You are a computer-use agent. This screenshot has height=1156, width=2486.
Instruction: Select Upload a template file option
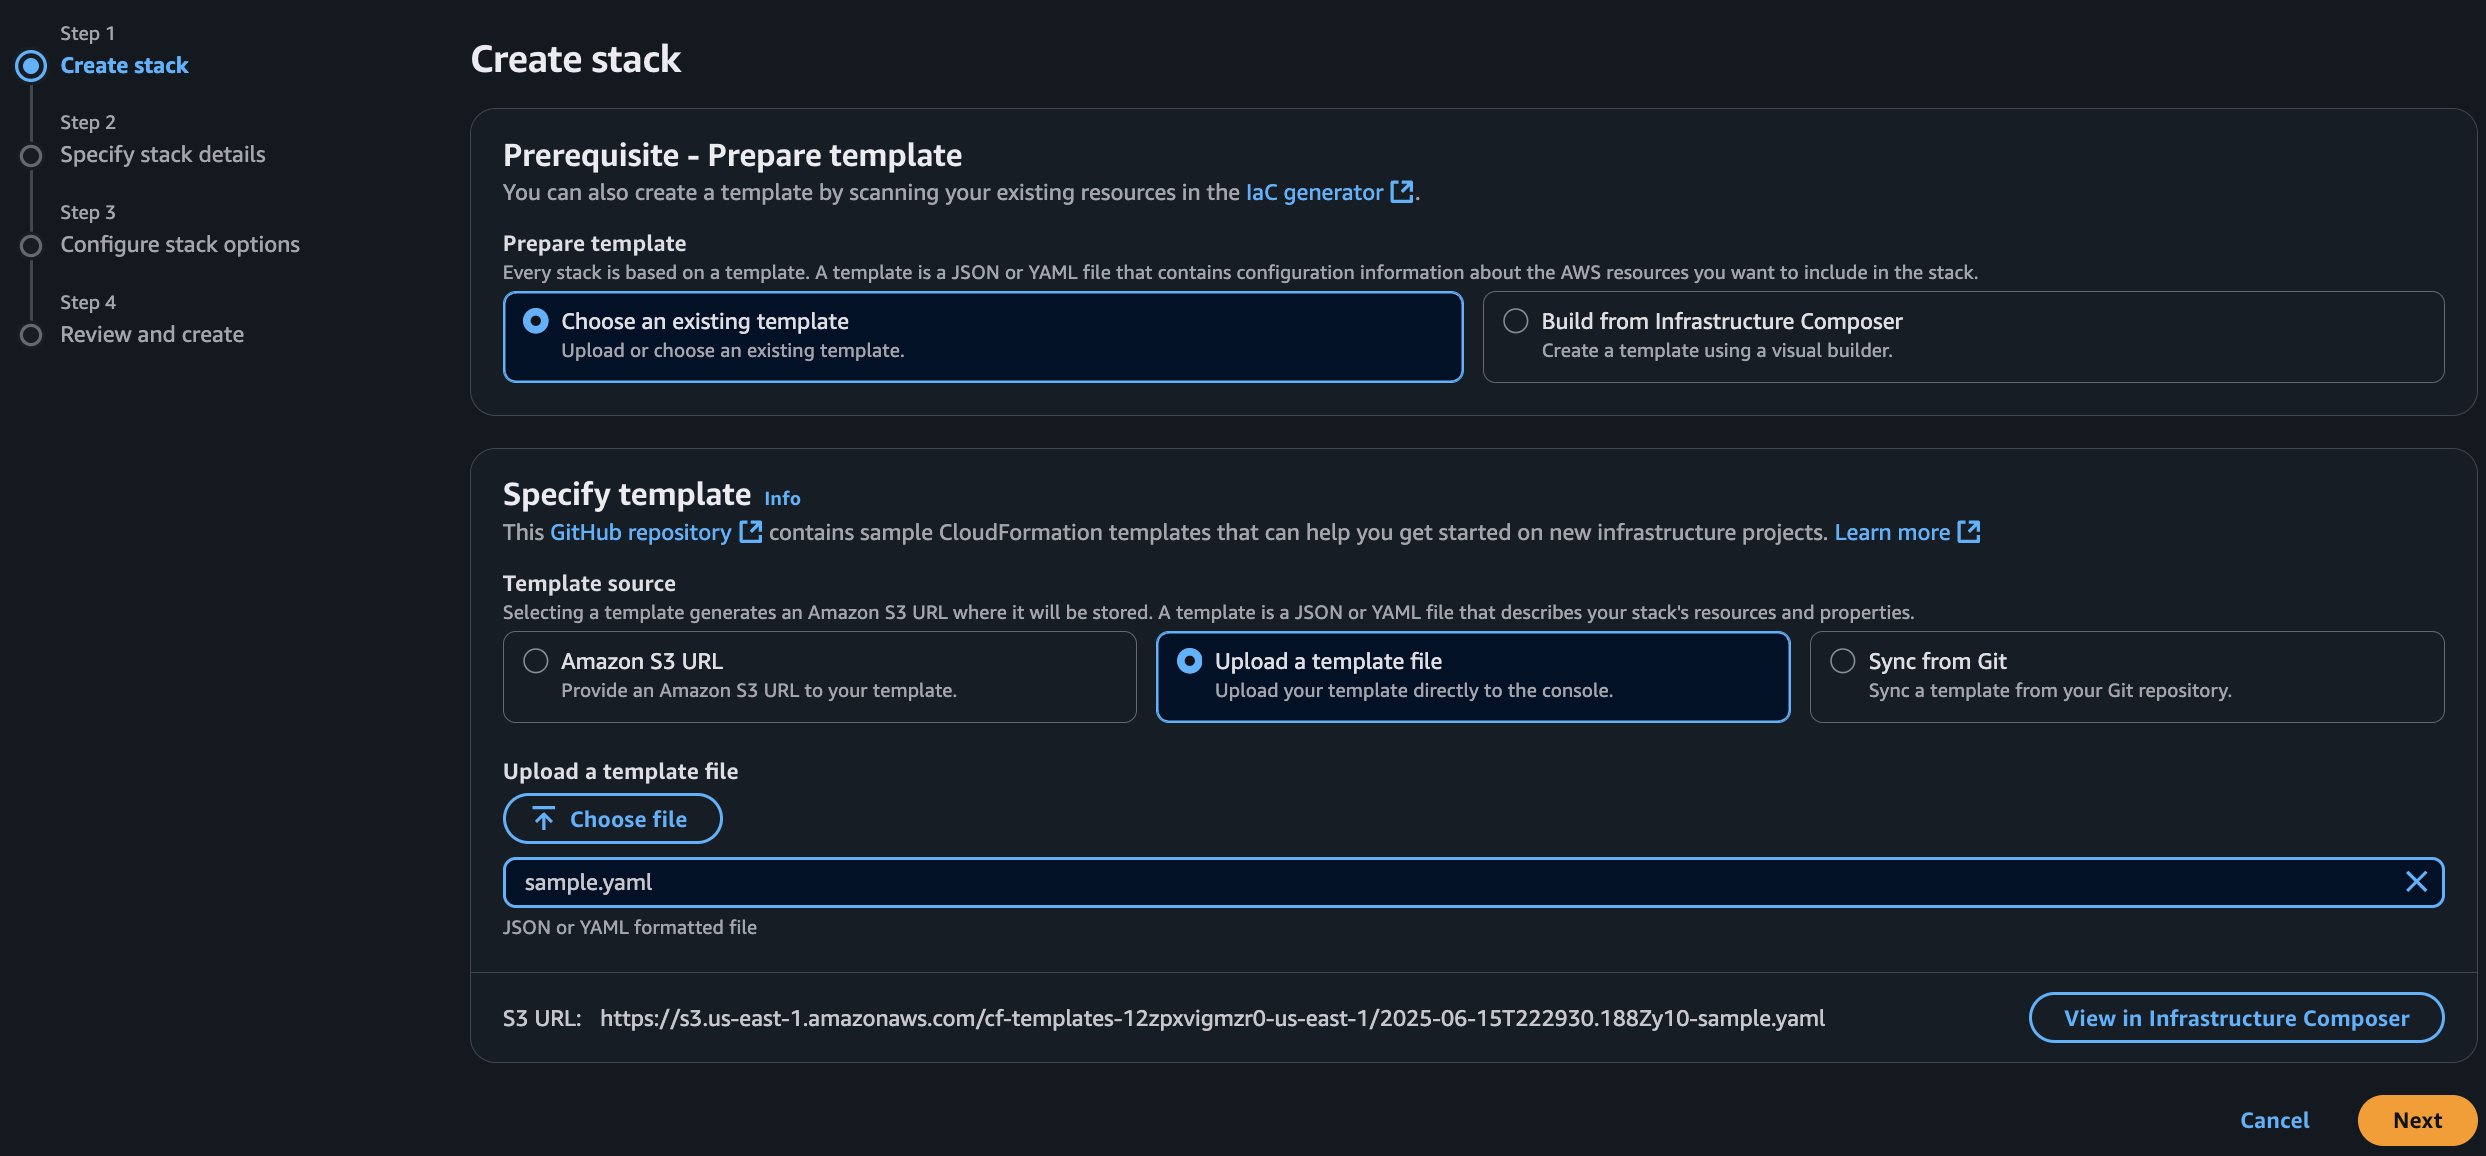[1190, 661]
